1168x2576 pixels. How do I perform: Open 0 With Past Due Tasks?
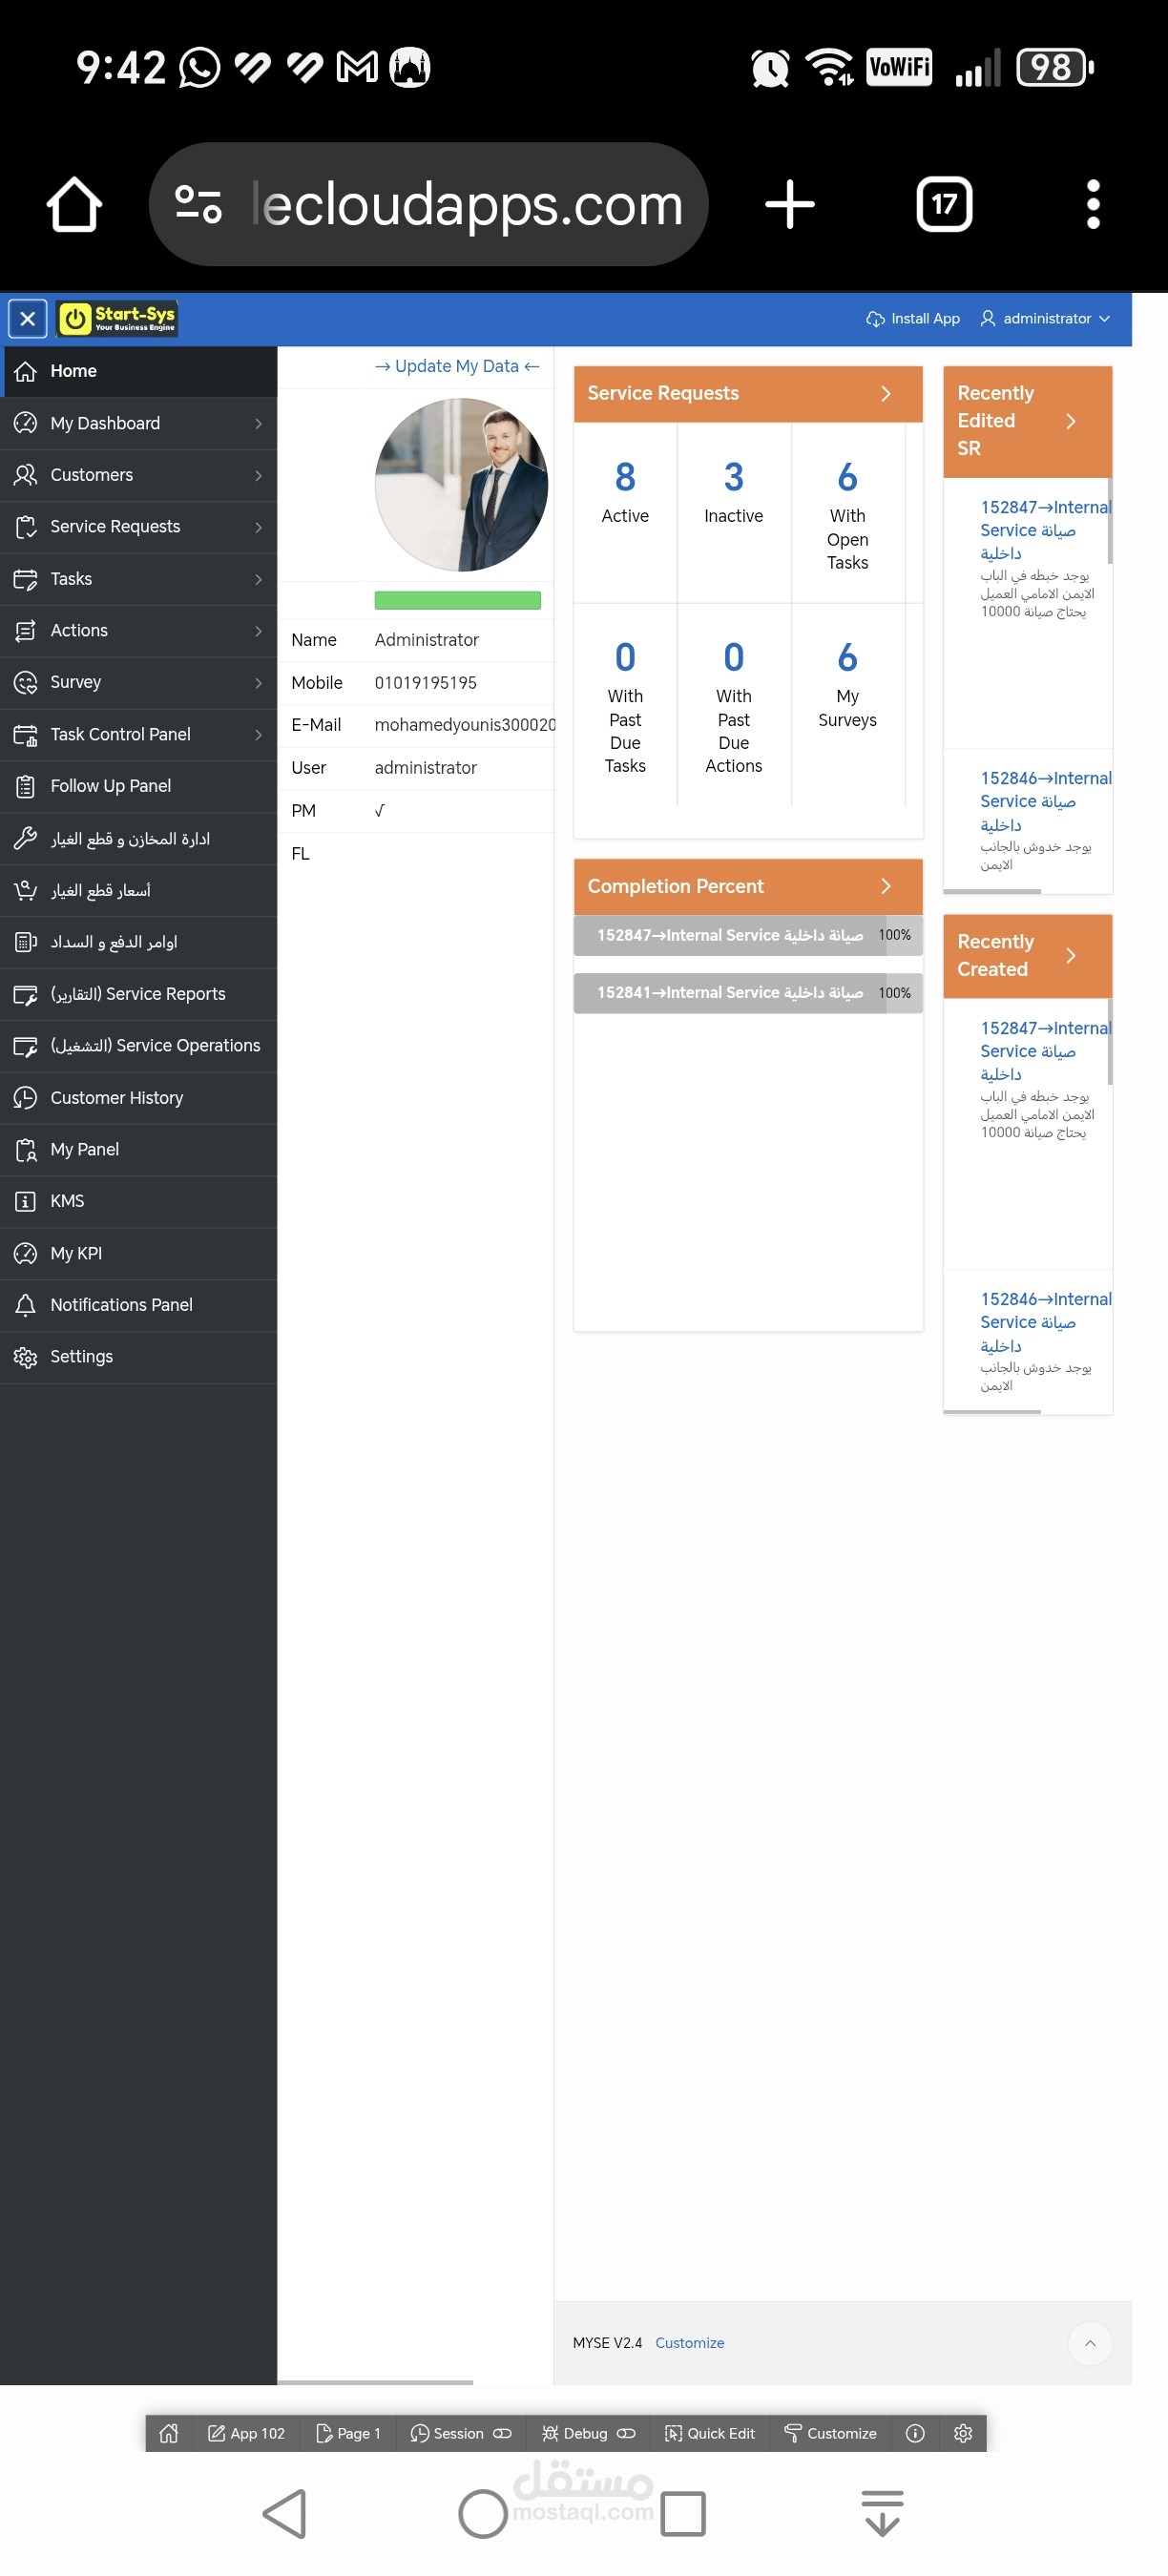(x=625, y=658)
